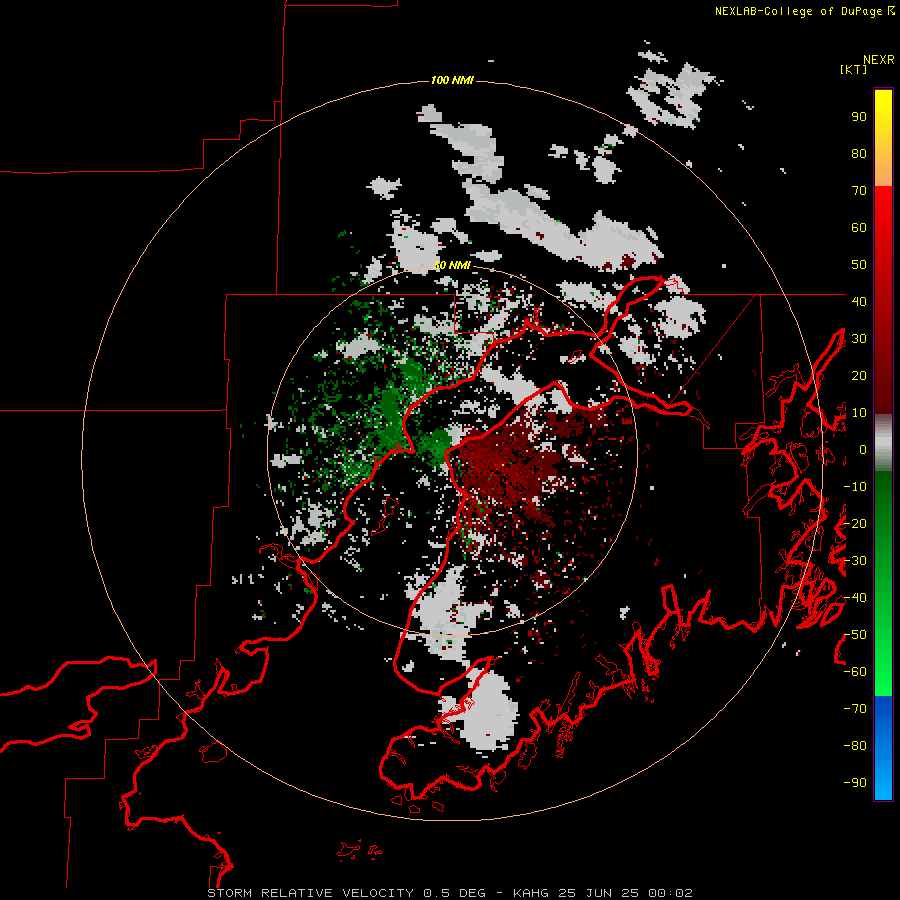Click the -80 value on the velocity scale

pyautogui.click(x=855, y=746)
